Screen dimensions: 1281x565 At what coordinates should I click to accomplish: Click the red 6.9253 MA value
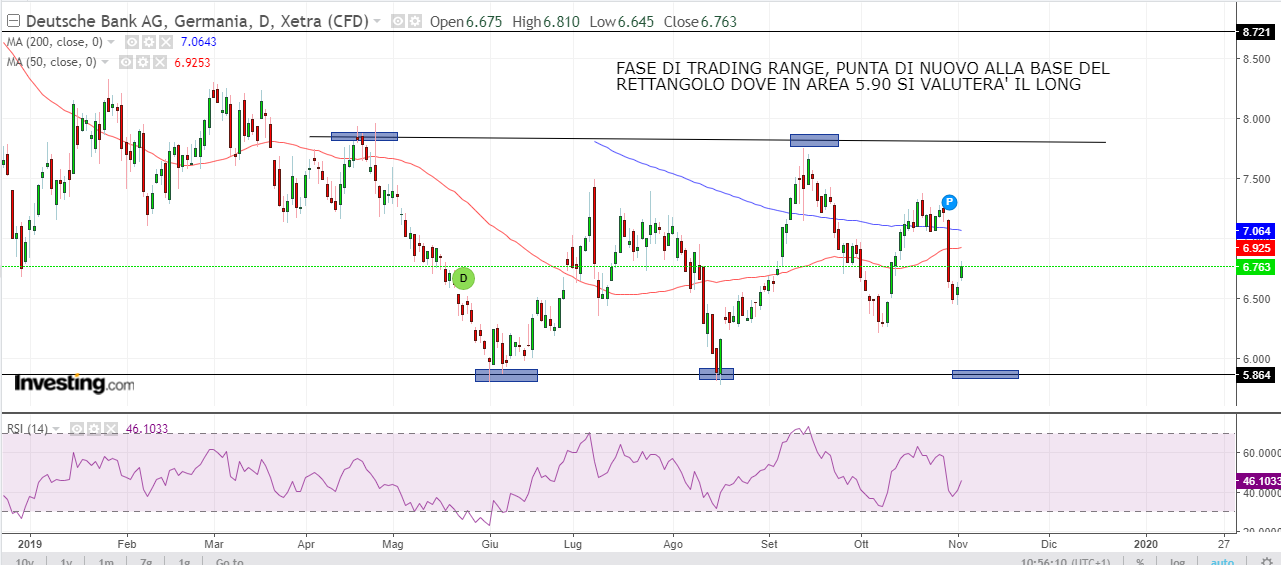coord(192,62)
